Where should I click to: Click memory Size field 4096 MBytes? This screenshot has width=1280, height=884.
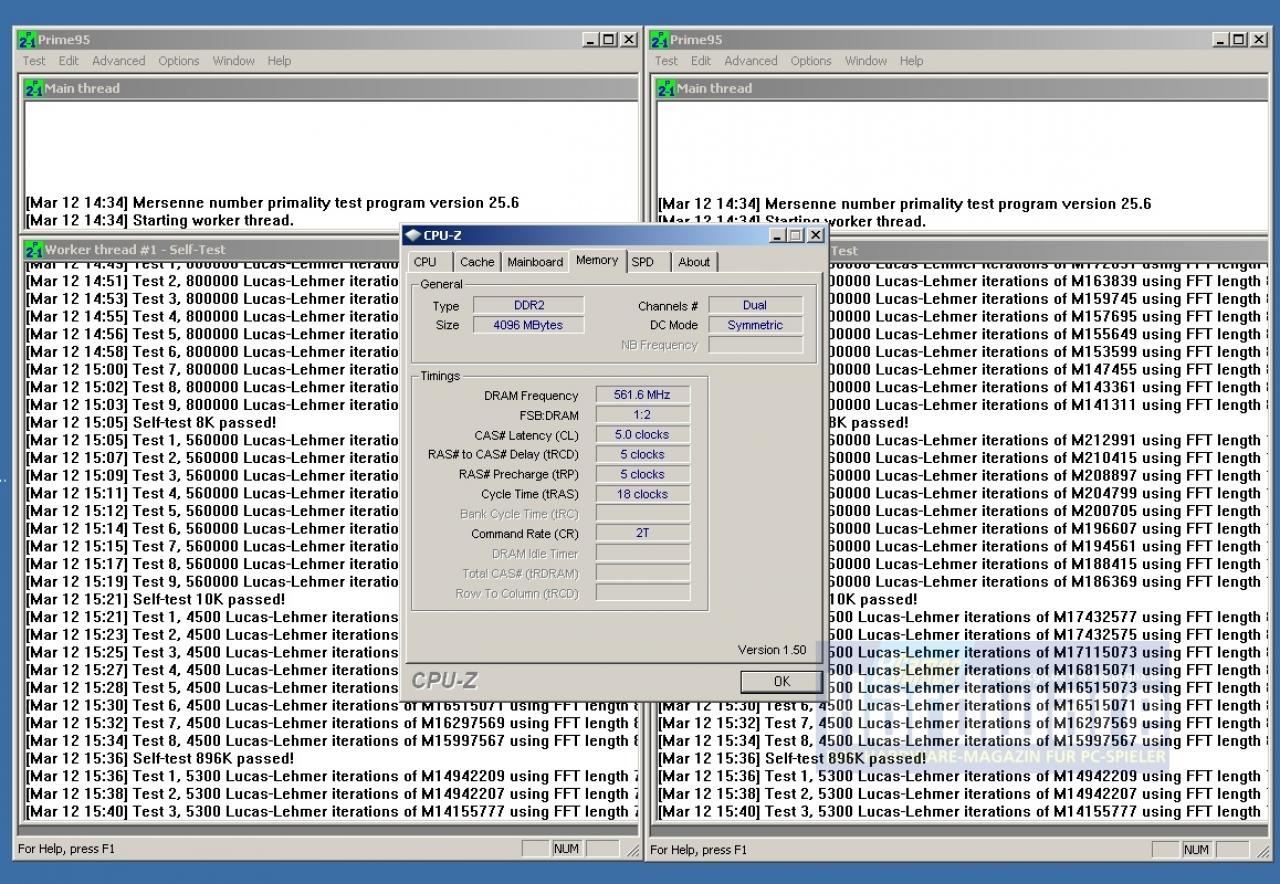pyautogui.click(x=528, y=325)
